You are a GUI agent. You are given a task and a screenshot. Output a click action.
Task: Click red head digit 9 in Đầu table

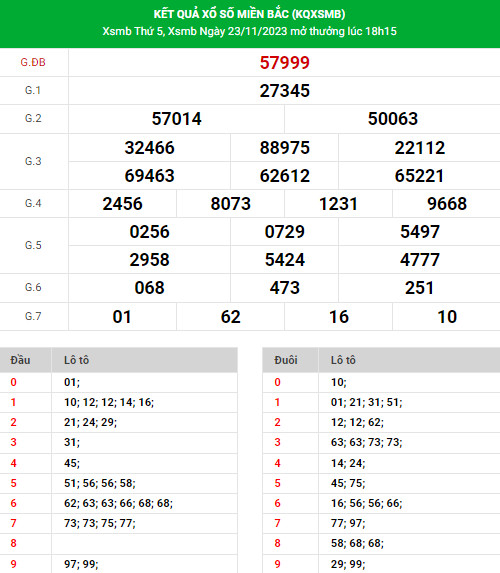point(14,564)
